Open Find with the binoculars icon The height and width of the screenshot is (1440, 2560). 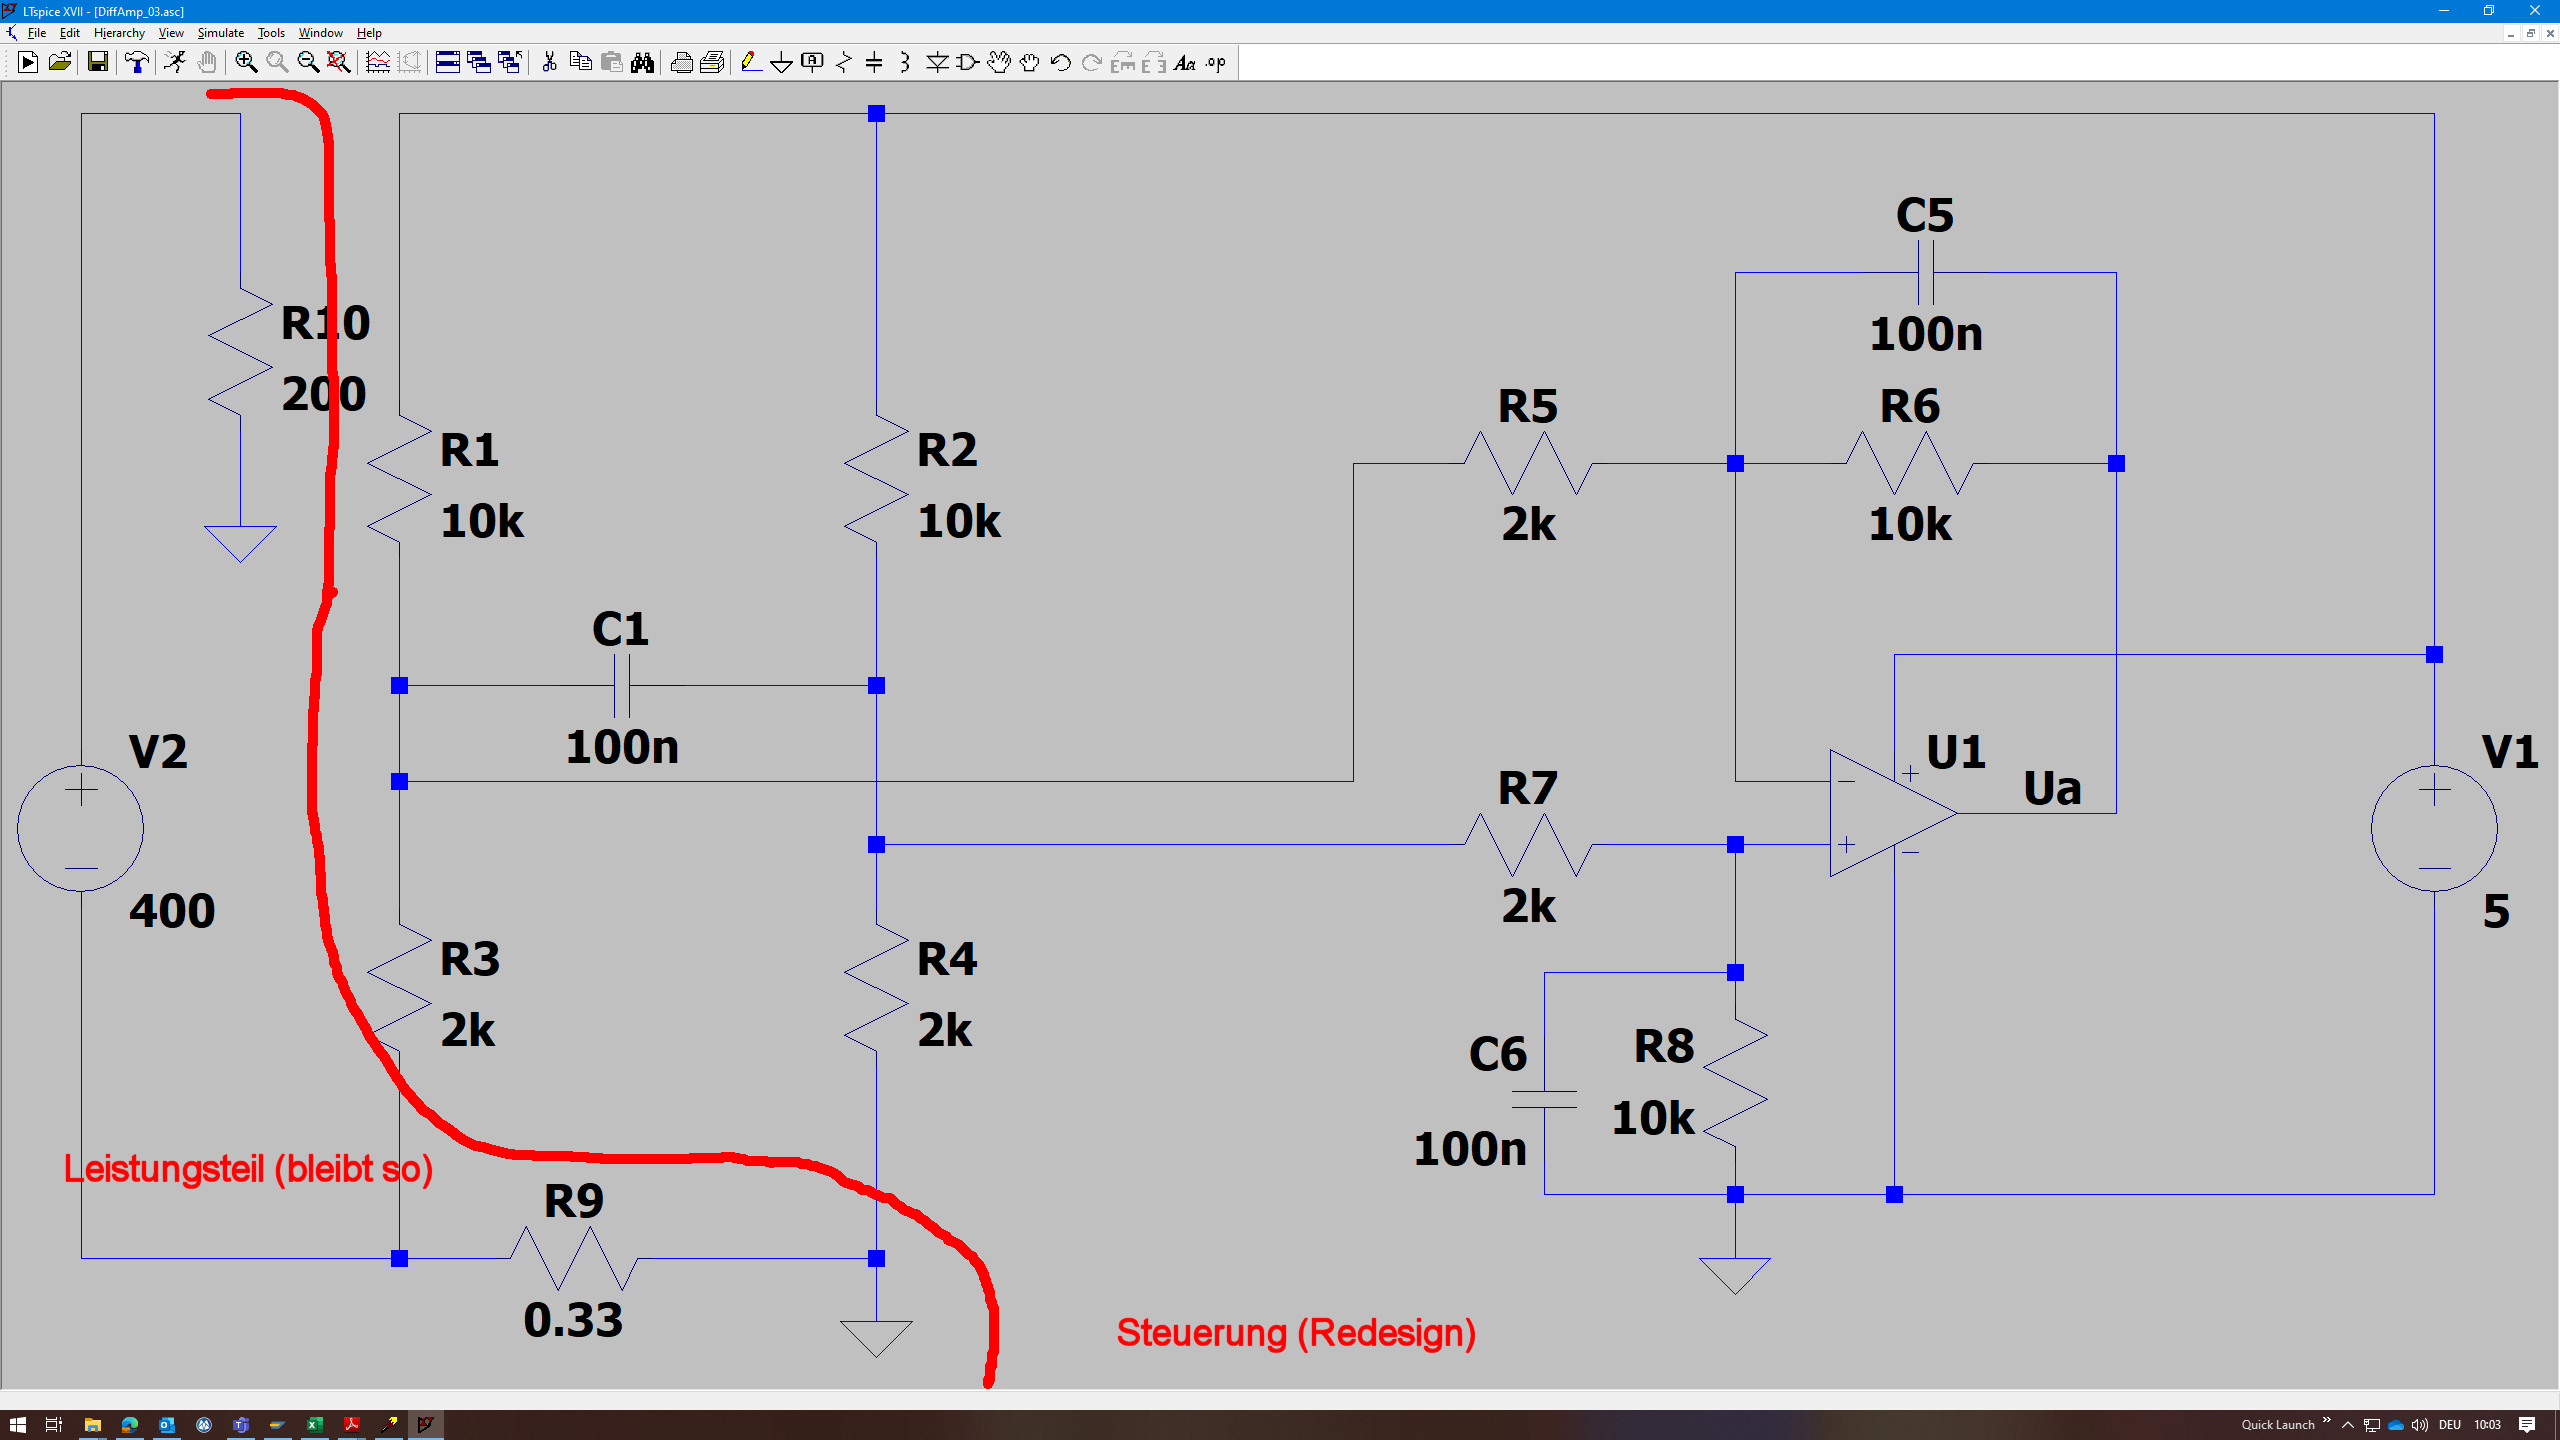click(x=642, y=63)
